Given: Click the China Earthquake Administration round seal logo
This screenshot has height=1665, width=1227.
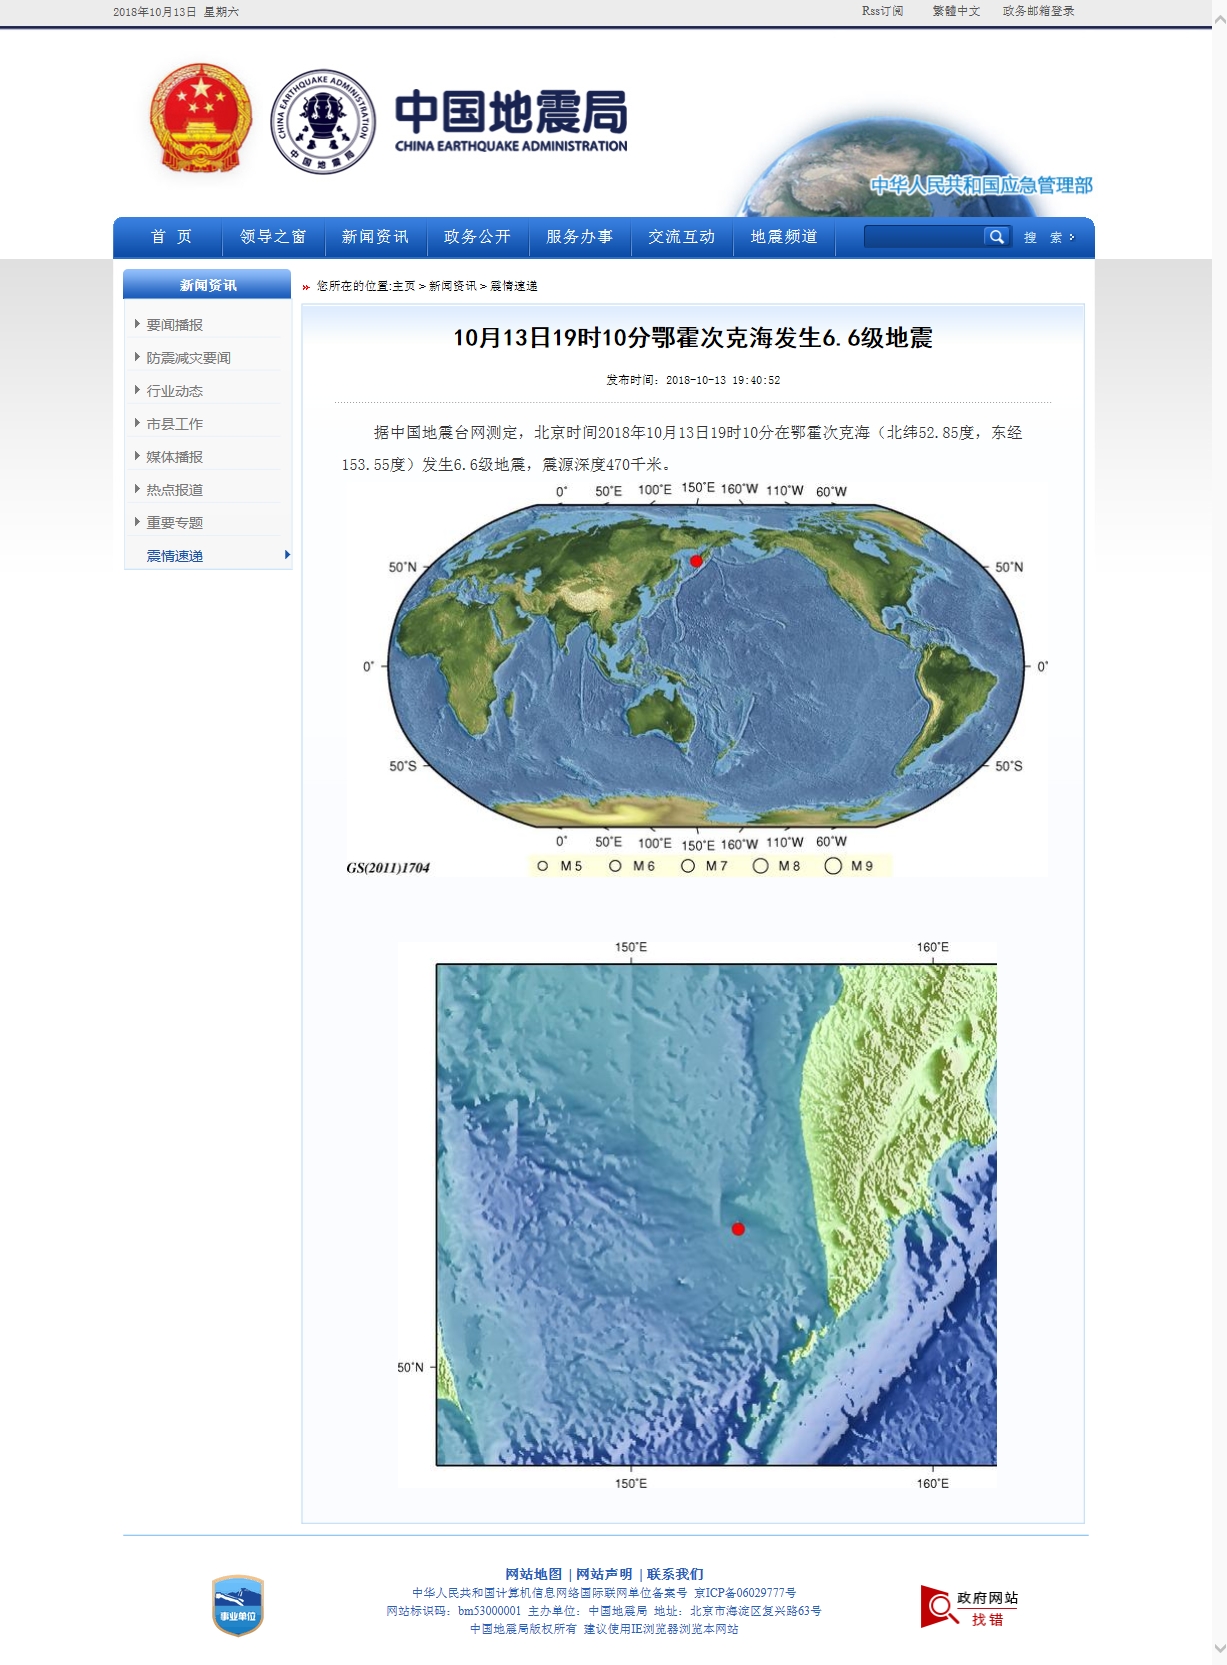Looking at the screenshot, I should point(323,121).
